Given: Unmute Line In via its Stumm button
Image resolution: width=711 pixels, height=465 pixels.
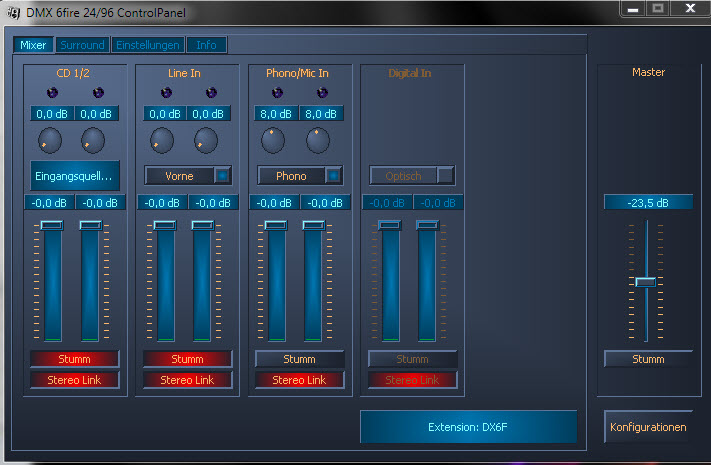Looking at the screenshot, I should (x=187, y=359).
